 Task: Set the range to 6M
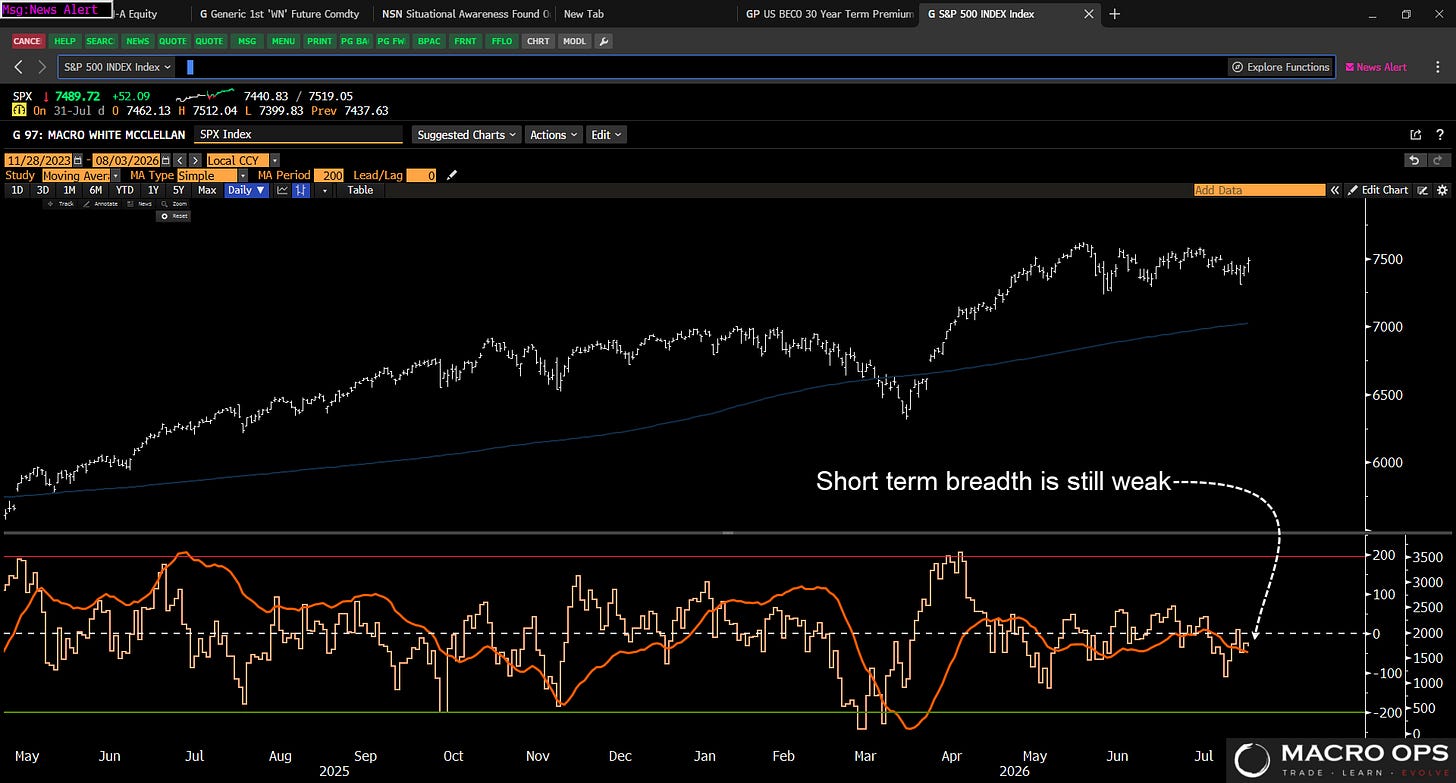(x=95, y=190)
